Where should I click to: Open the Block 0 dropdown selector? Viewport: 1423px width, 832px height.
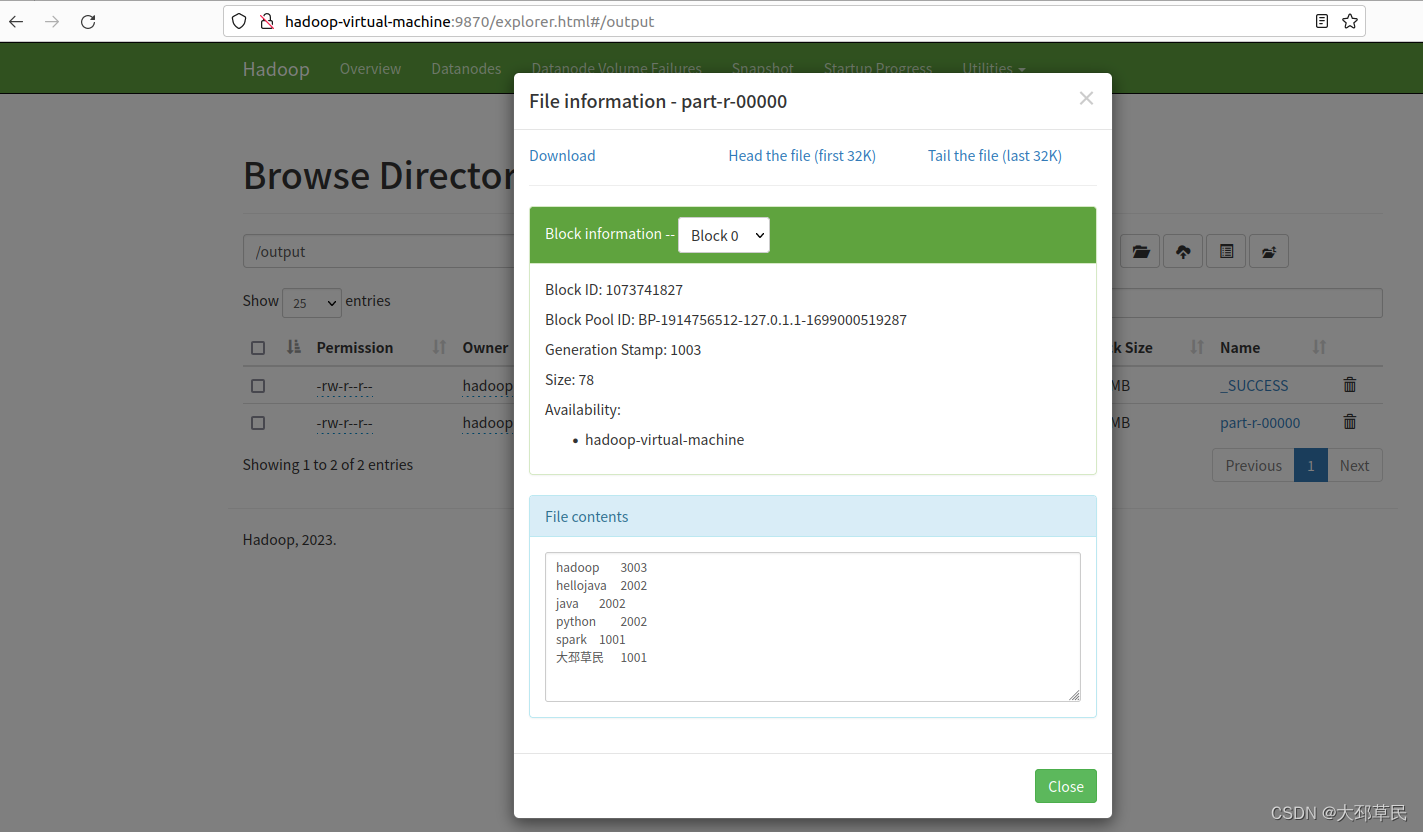(x=724, y=235)
